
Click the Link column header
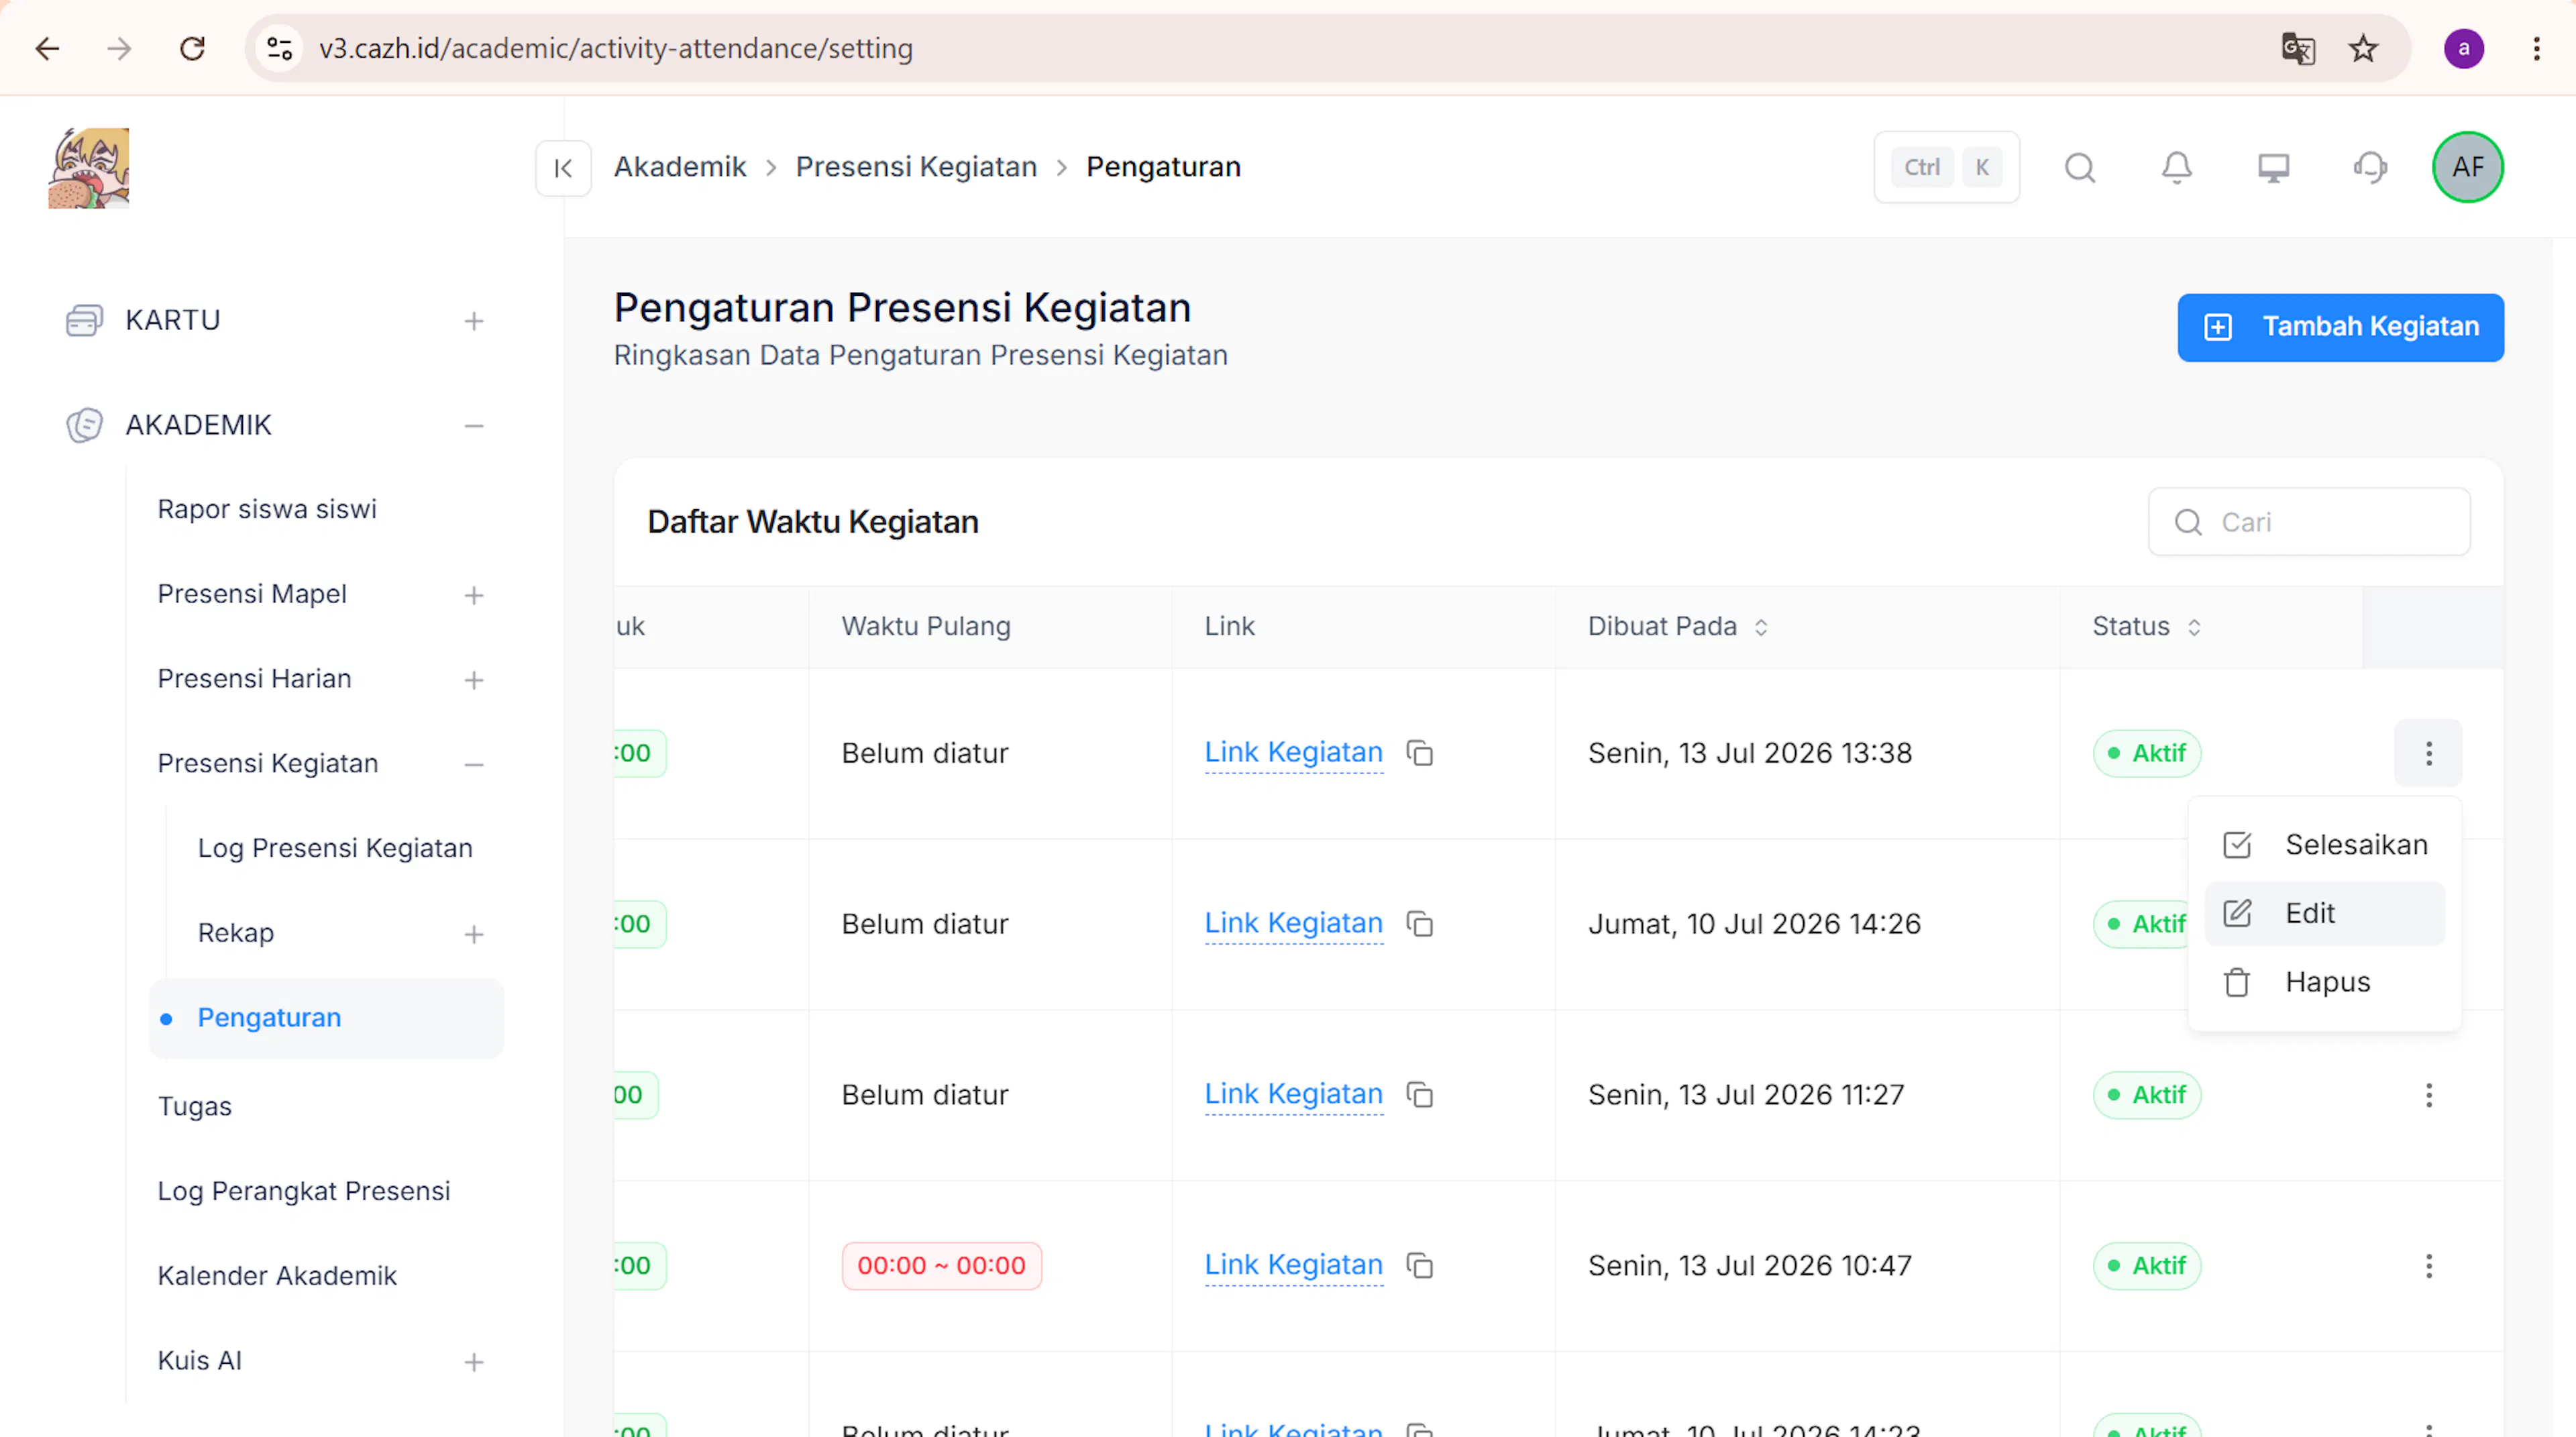click(1229, 626)
